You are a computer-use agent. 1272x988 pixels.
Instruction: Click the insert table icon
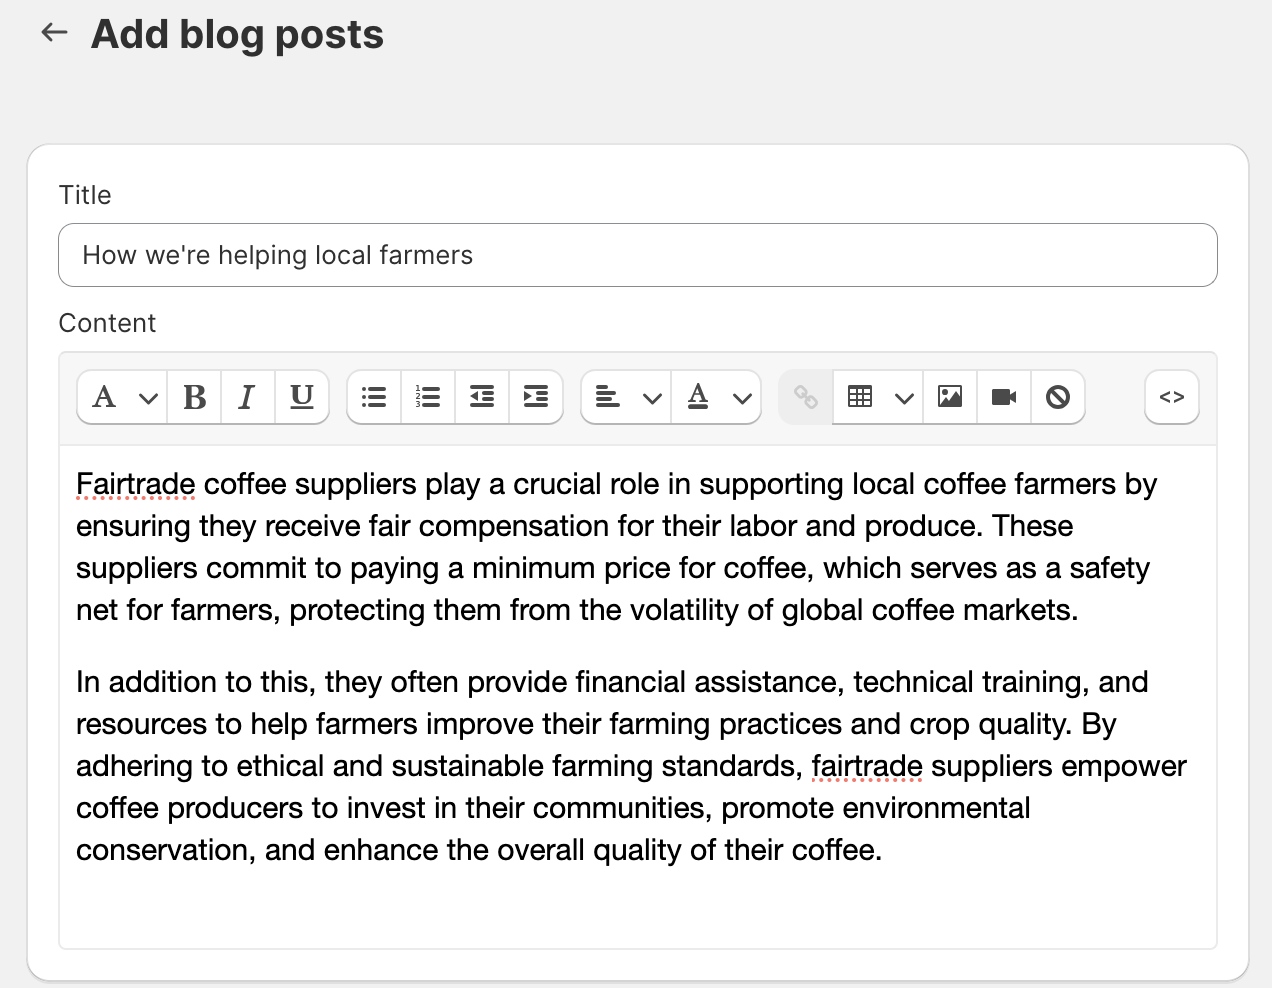click(x=860, y=397)
